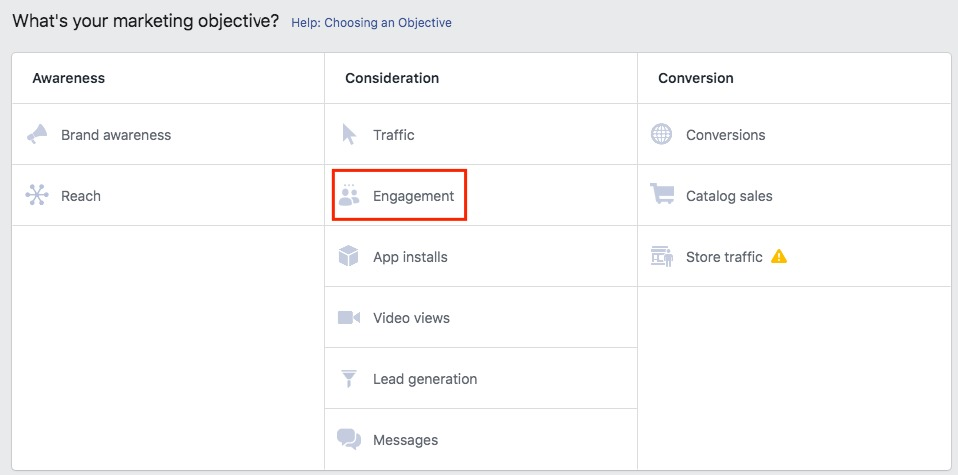The image size is (958, 475).
Task: Choose the Messages objective
Action: coord(405,440)
